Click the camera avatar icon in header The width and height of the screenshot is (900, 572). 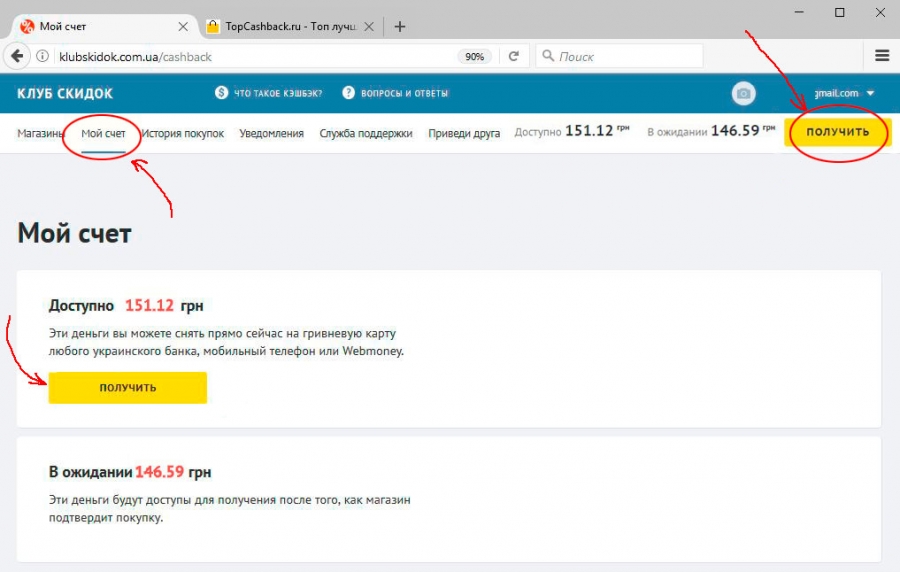(743, 94)
